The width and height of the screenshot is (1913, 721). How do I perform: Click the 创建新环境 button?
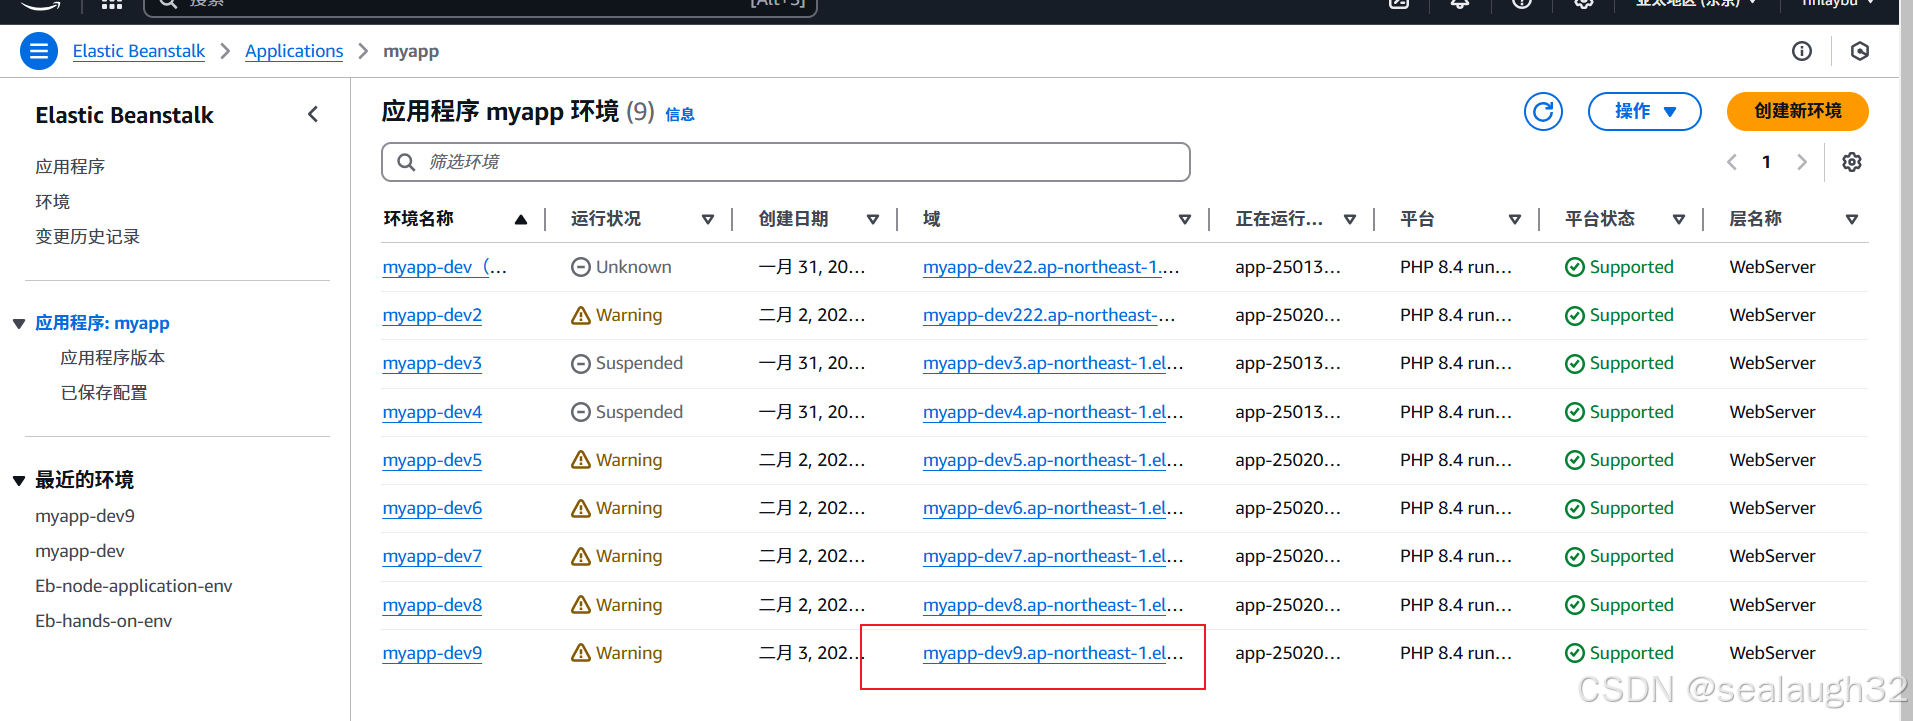point(1797,111)
